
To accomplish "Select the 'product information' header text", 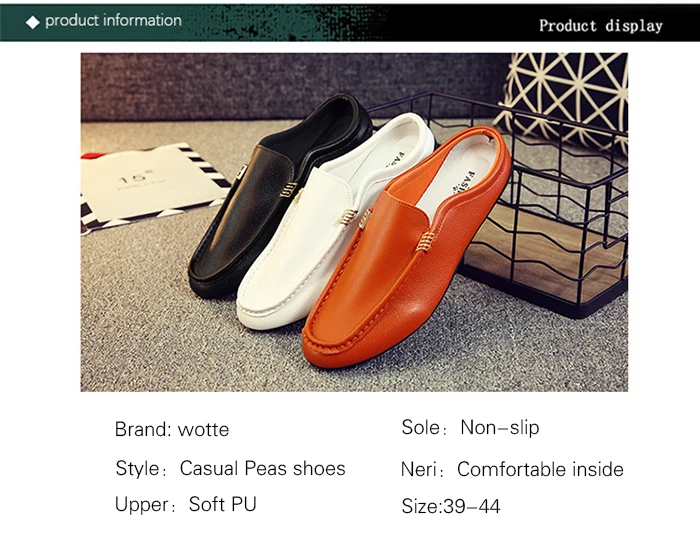I will click(113, 21).
